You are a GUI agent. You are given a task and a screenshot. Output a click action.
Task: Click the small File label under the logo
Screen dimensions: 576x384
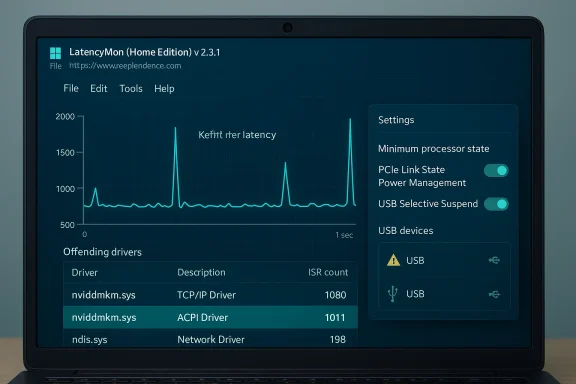tap(55, 66)
